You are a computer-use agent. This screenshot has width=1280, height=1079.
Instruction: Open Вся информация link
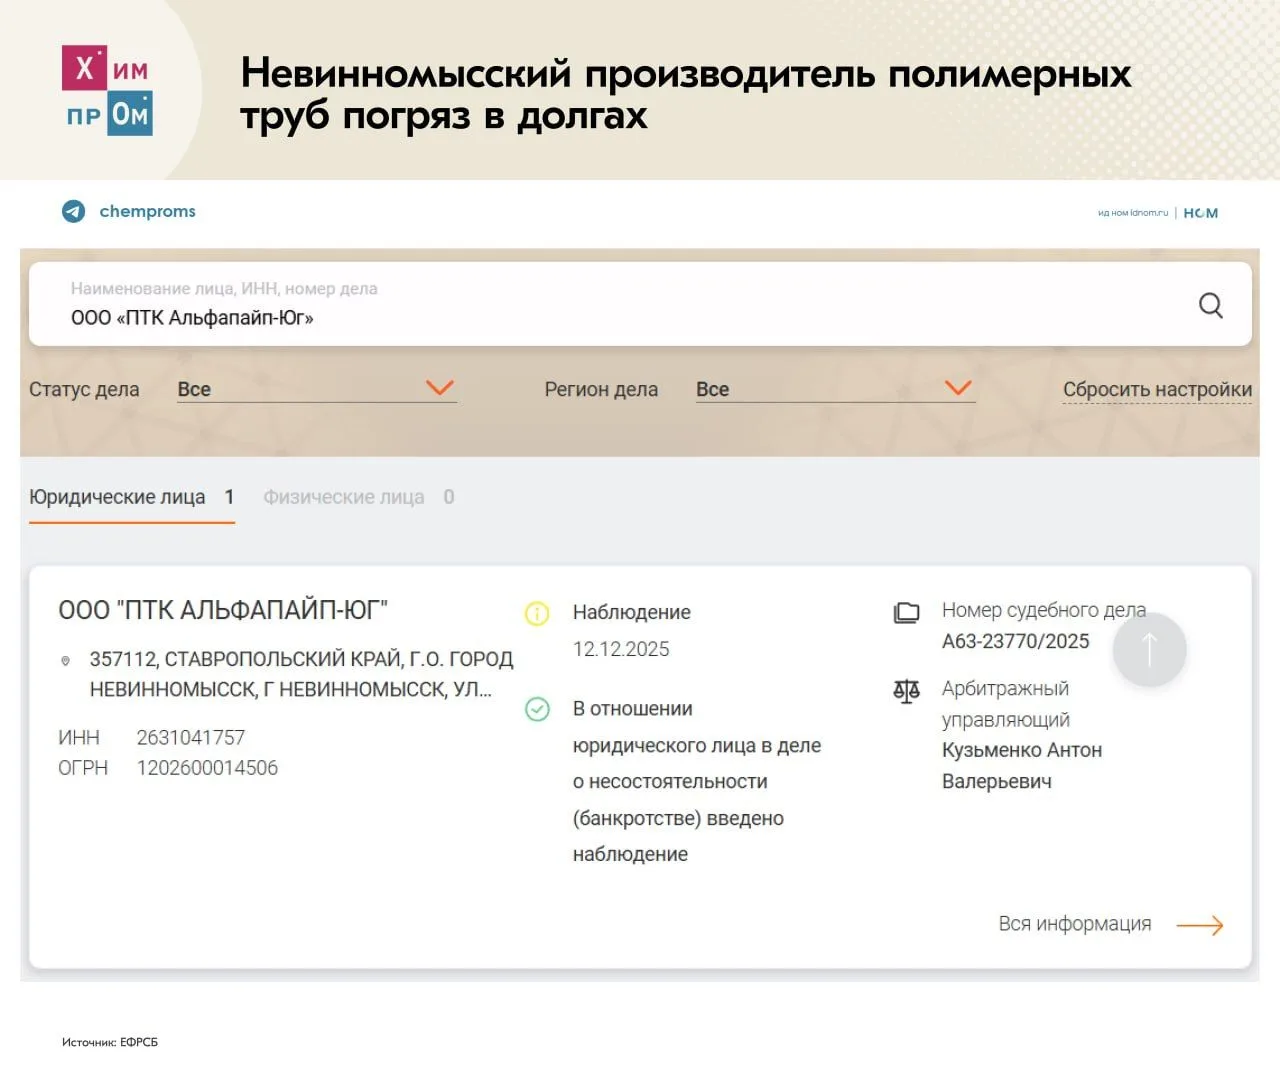(1075, 924)
